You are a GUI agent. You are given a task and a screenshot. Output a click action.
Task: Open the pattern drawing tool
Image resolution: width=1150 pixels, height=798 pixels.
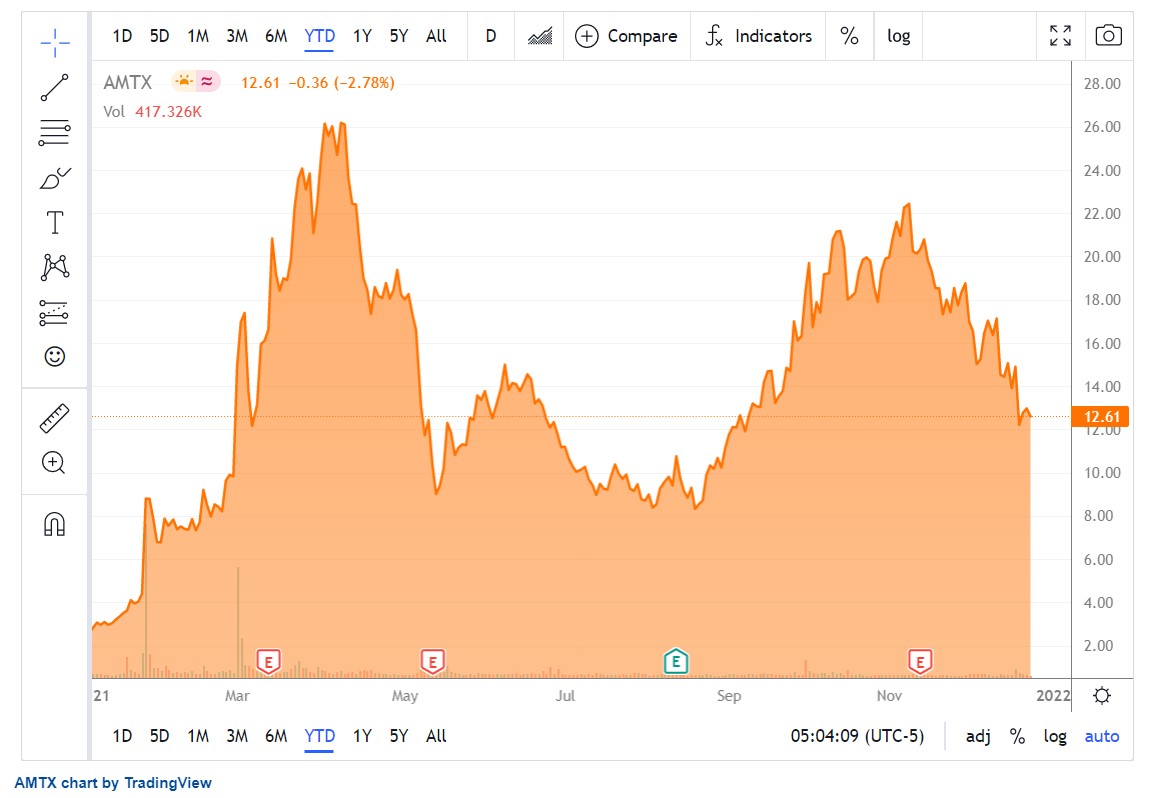click(x=55, y=267)
